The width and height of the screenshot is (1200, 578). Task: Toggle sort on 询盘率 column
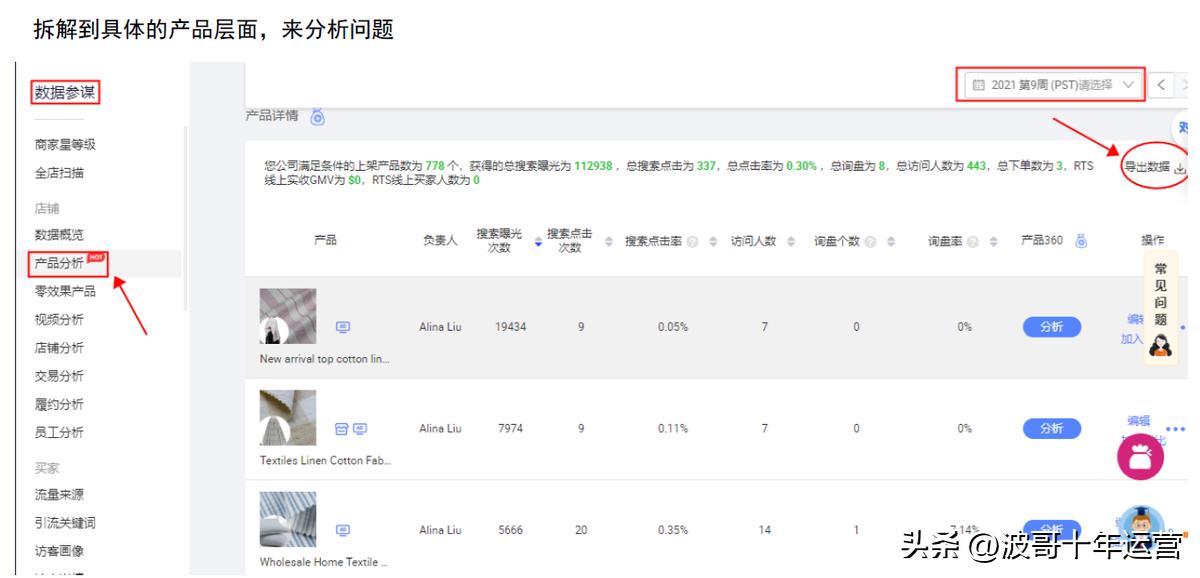[992, 242]
